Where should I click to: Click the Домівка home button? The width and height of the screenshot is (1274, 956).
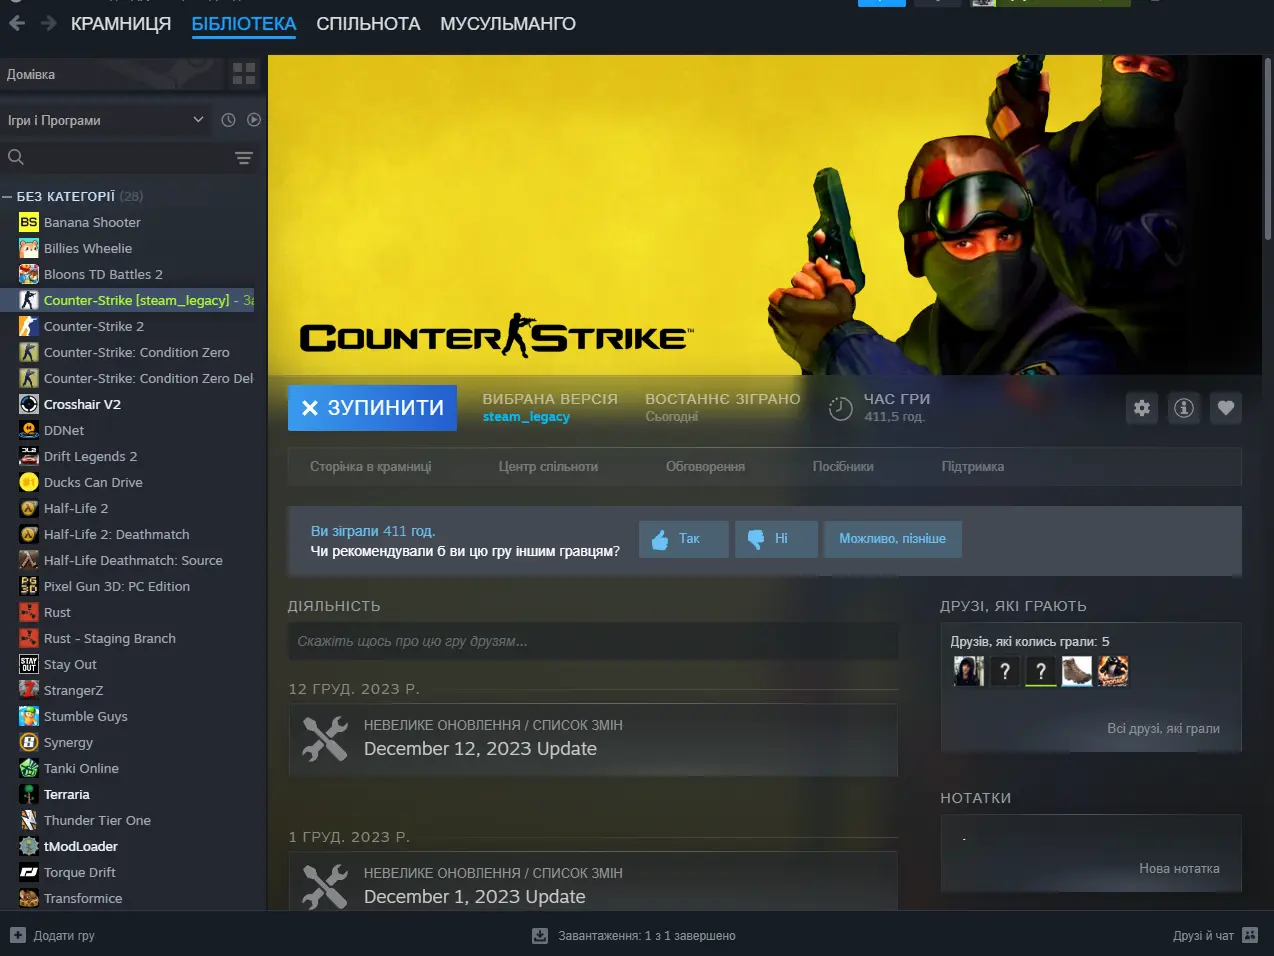tap(110, 74)
